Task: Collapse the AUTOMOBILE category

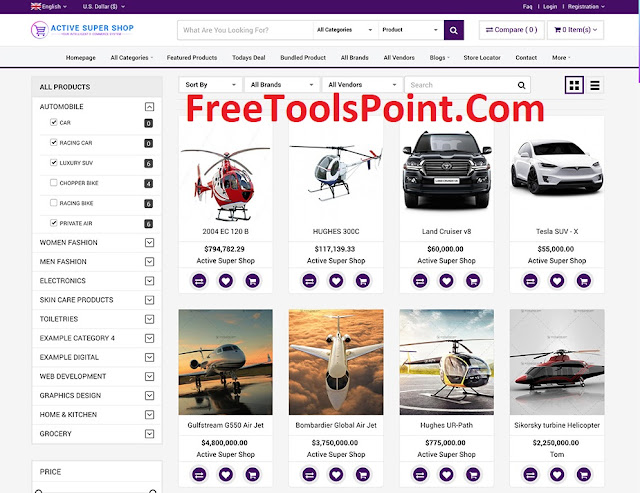Action: (149, 107)
